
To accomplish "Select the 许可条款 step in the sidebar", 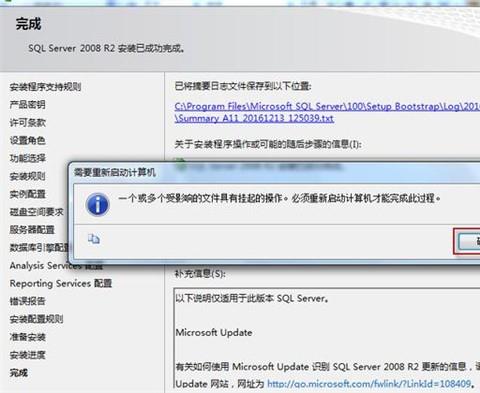I will click(27, 123).
